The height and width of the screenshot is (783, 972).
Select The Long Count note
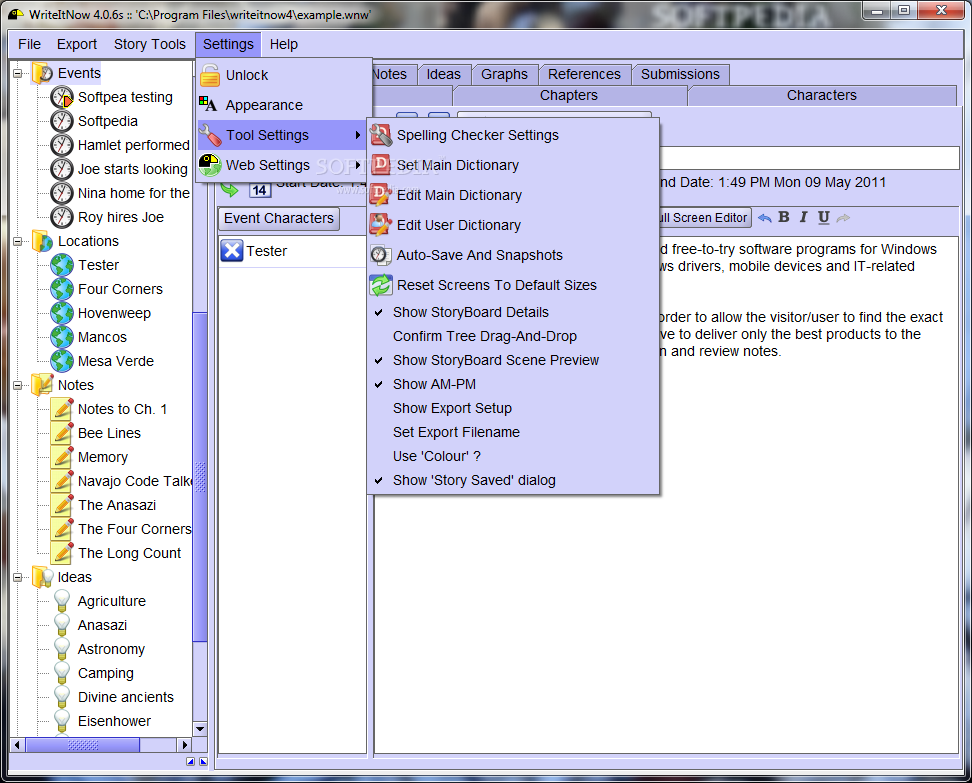point(129,553)
